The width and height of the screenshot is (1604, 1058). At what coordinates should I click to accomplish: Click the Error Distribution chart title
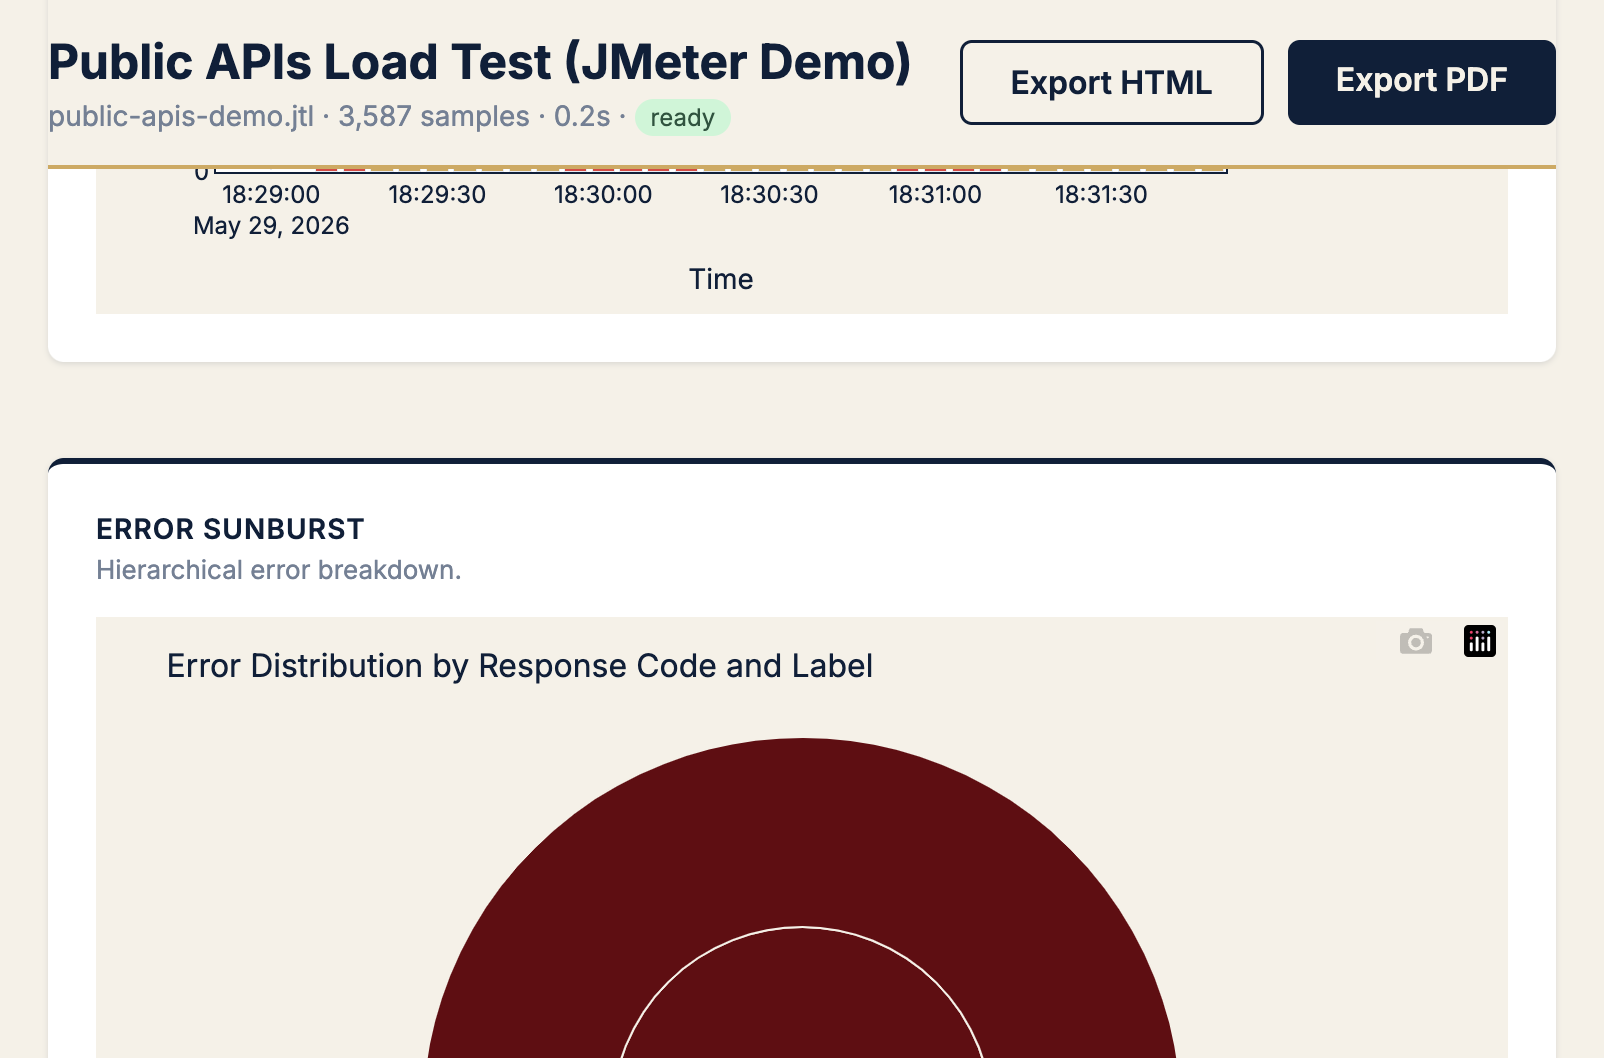(520, 666)
